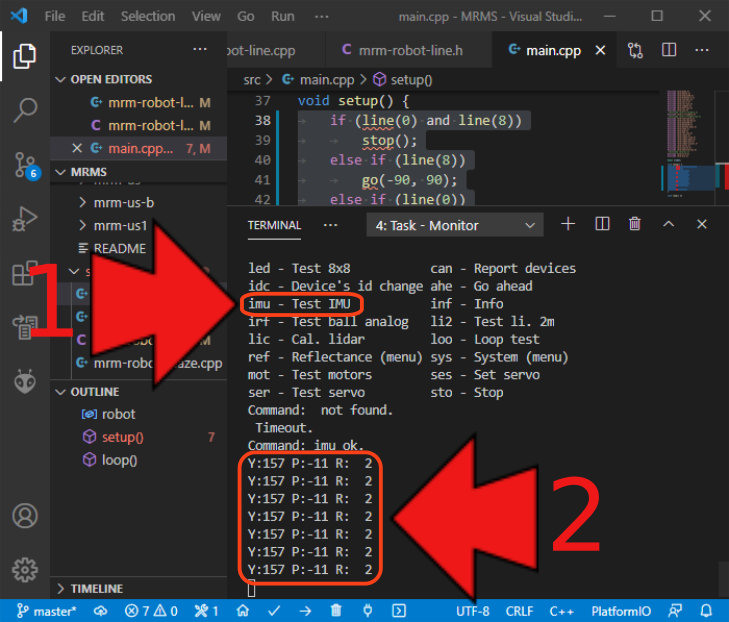
Task: Click PlatformIO Upload arrow in status bar
Action: pos(305,611)
